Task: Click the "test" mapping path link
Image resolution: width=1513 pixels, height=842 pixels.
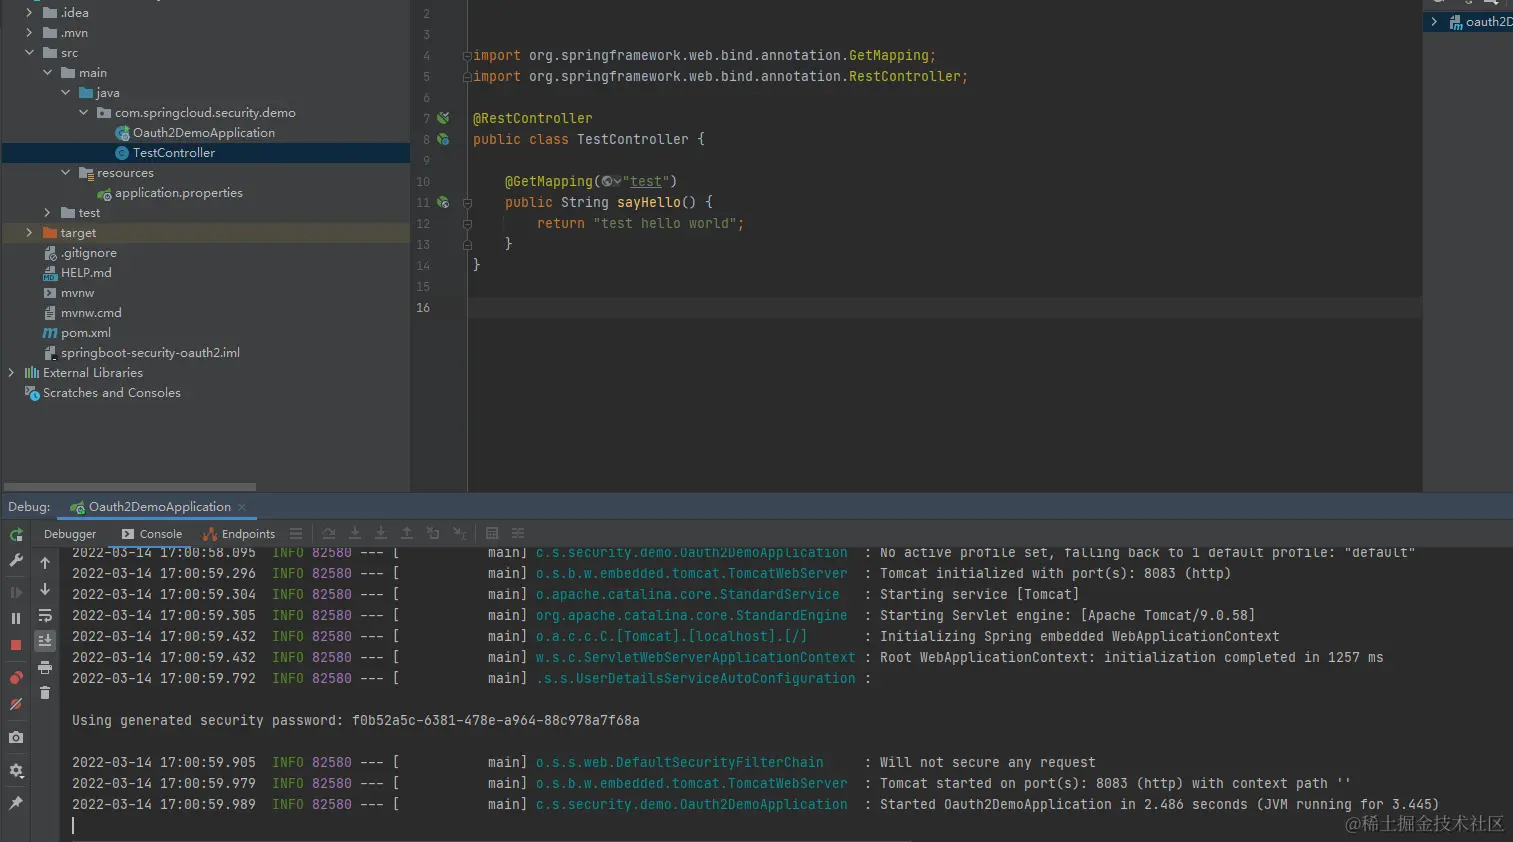Action: pos(646,181)
